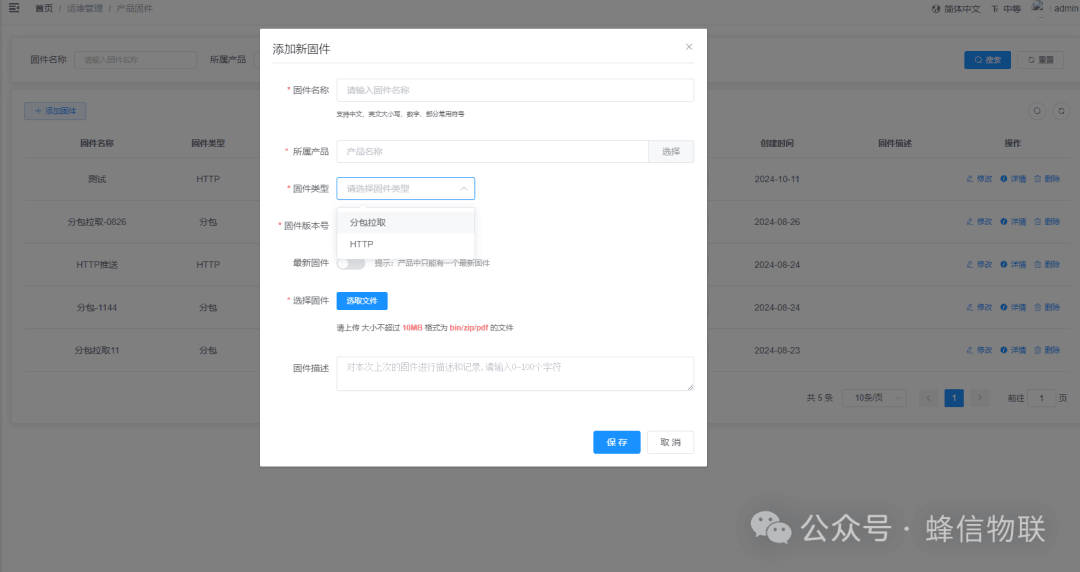Click the 固件描述 textarea

point(515,374)
